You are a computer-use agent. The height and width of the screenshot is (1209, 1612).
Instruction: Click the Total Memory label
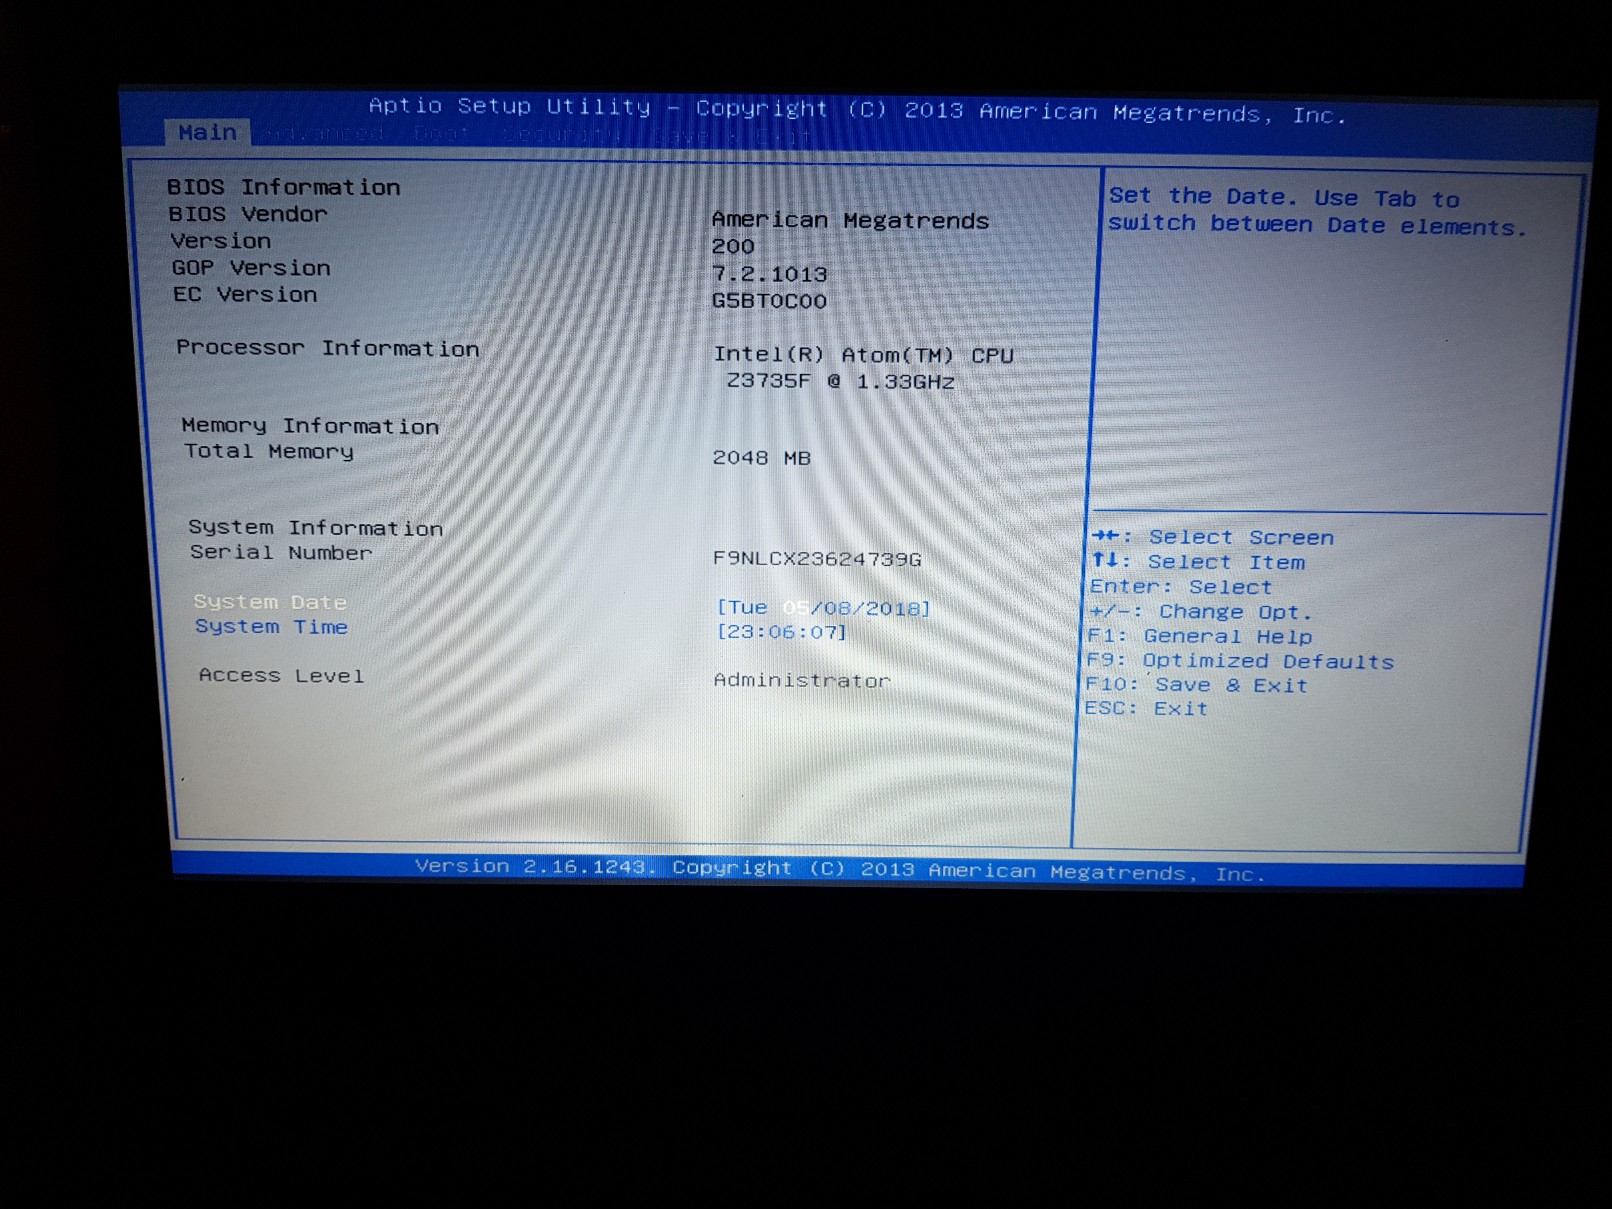(269, 451)
